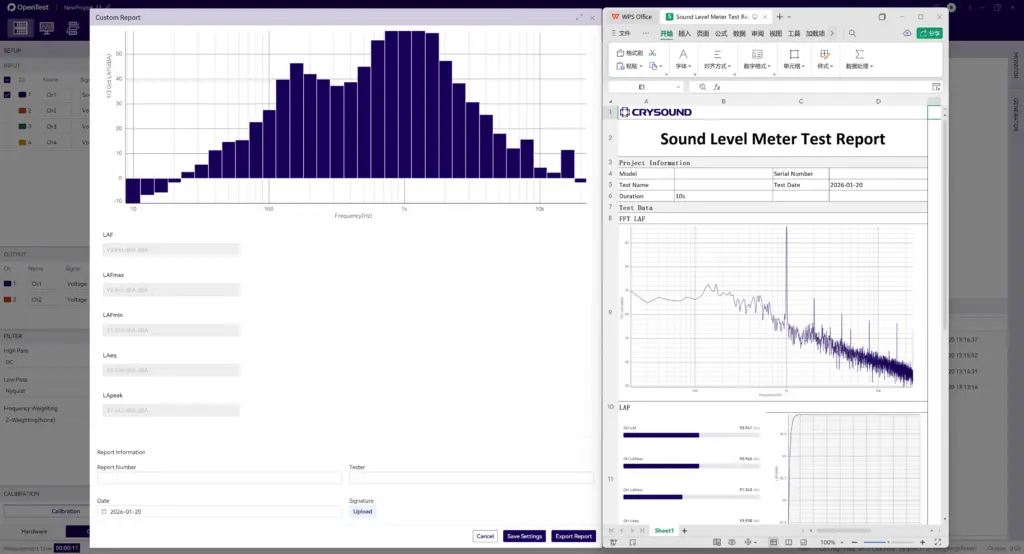1024x554 pixels.
Task: Toggle the channel 1 input checkbox
Action: coord(8,94)
